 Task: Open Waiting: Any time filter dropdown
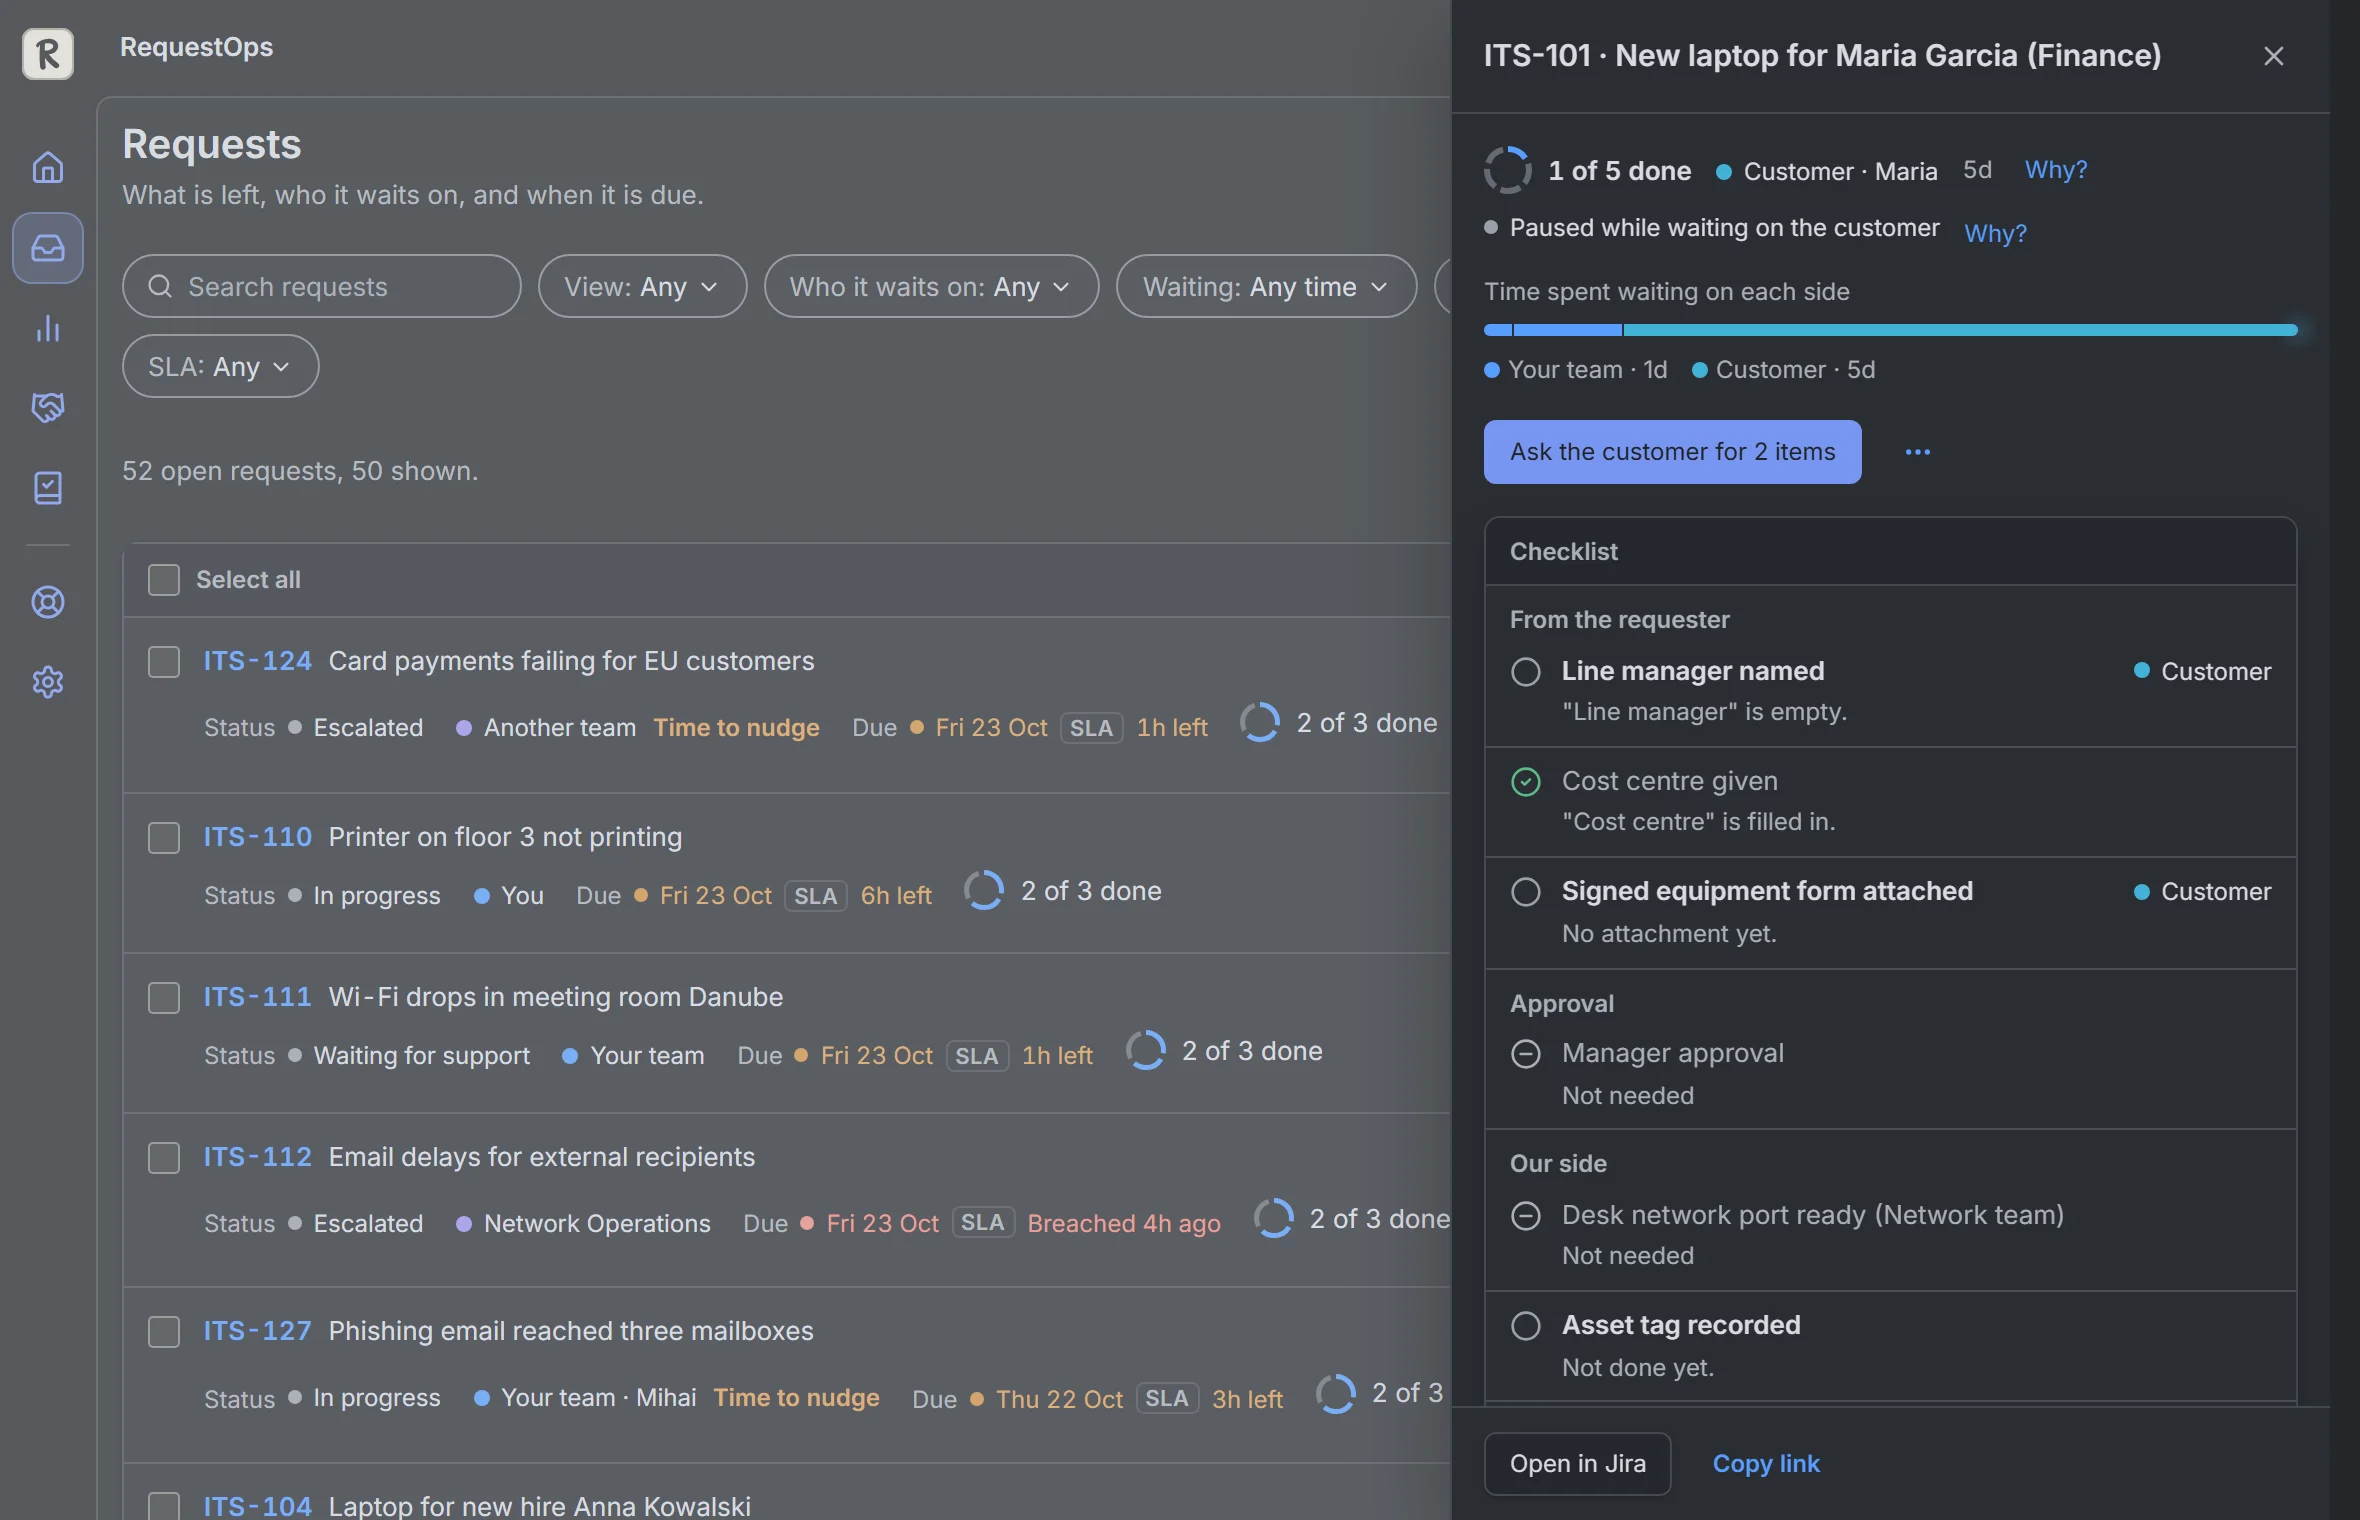(1266, 286)
